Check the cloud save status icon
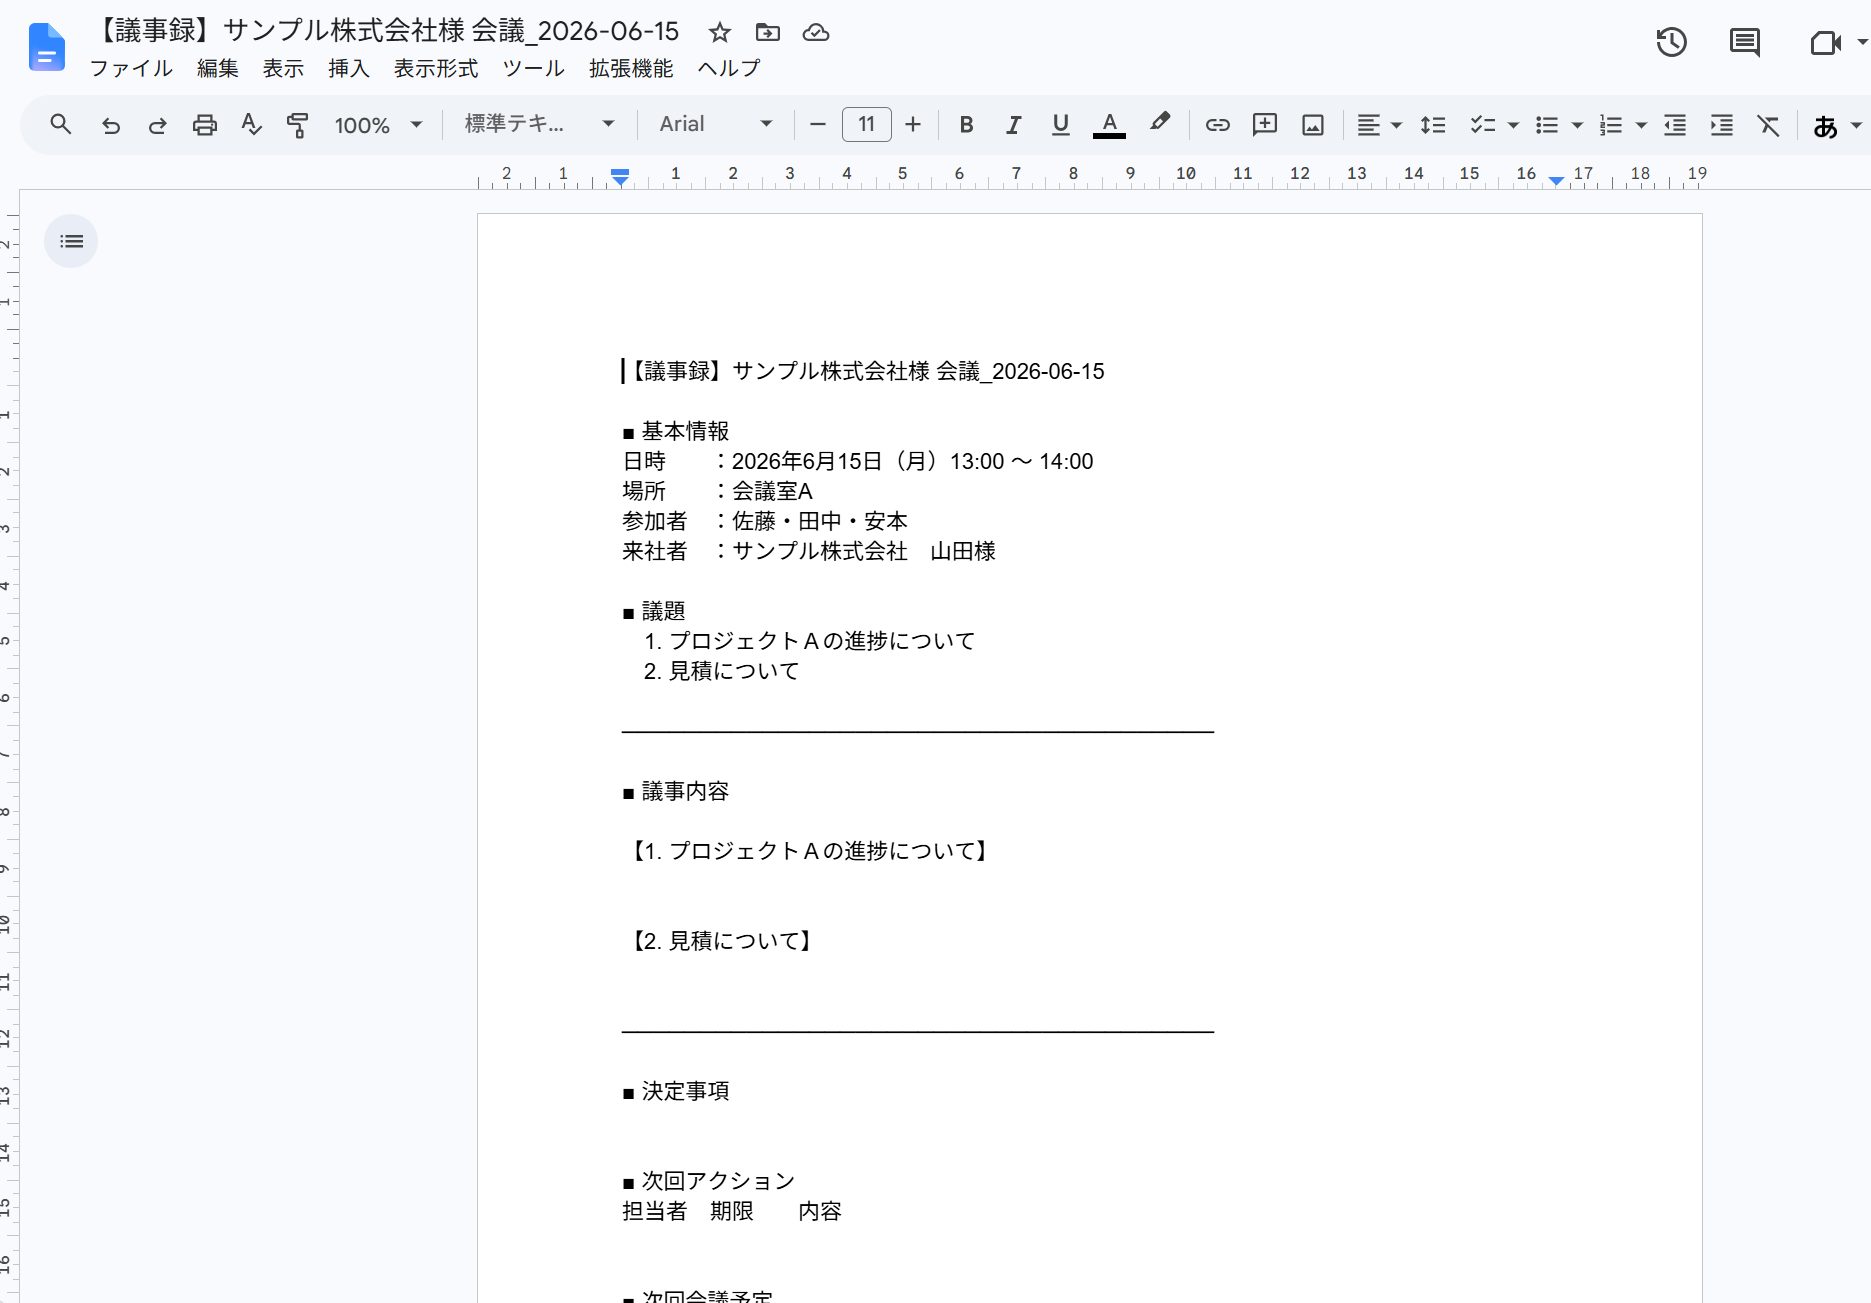 (x=816, y=33)
